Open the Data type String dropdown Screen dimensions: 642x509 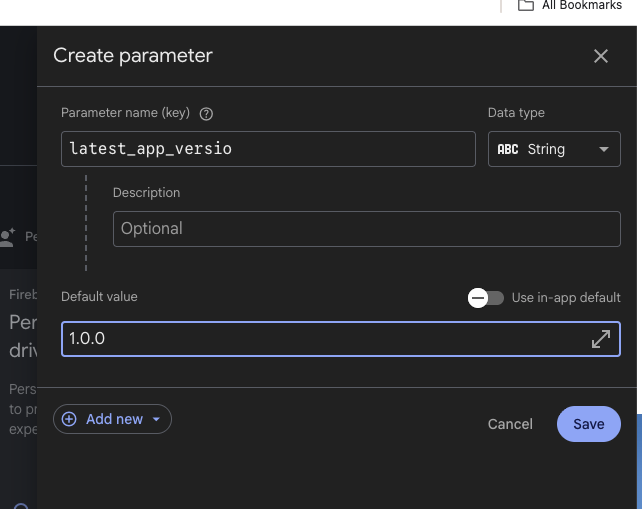coord(554,149)
